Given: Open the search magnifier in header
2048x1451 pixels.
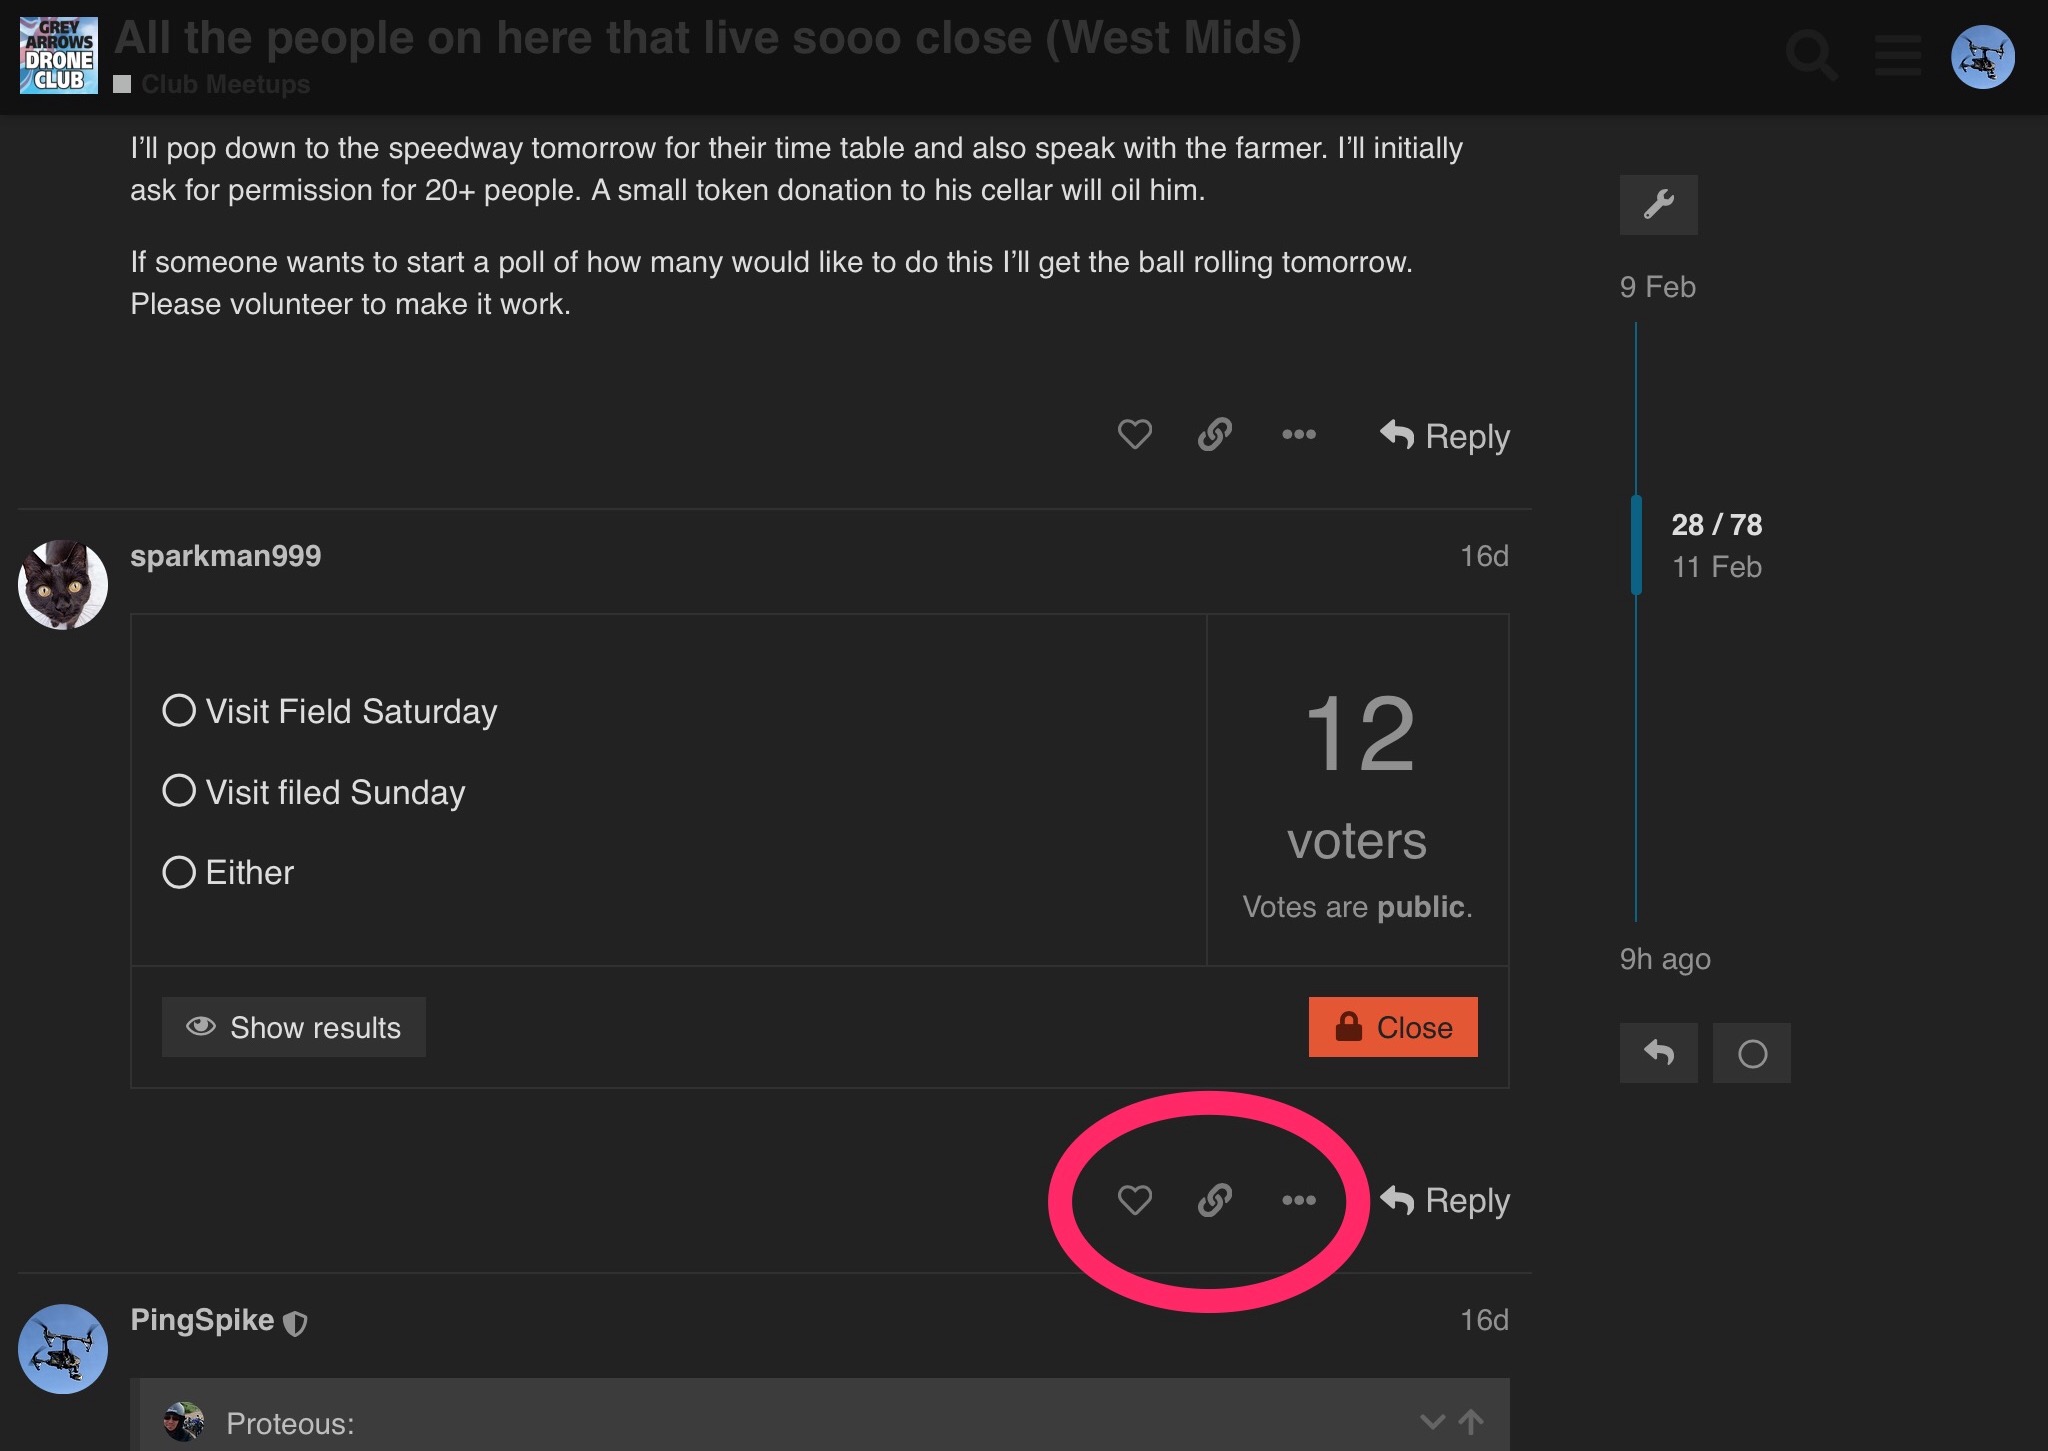Looking at the screenshot, I should click(x=1811, y=56).
